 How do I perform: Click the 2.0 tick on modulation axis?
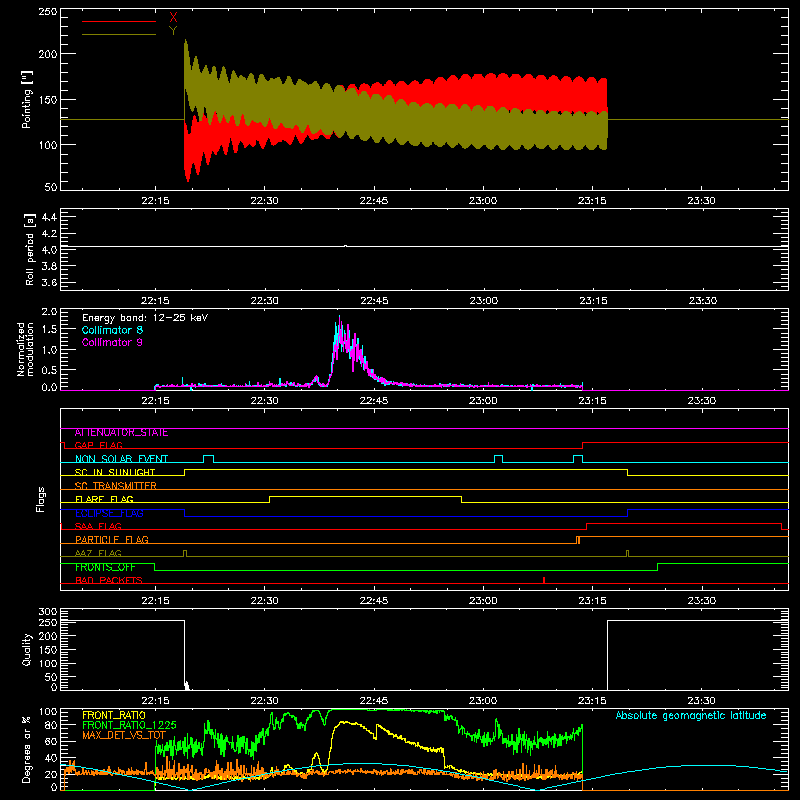point(49,311)
